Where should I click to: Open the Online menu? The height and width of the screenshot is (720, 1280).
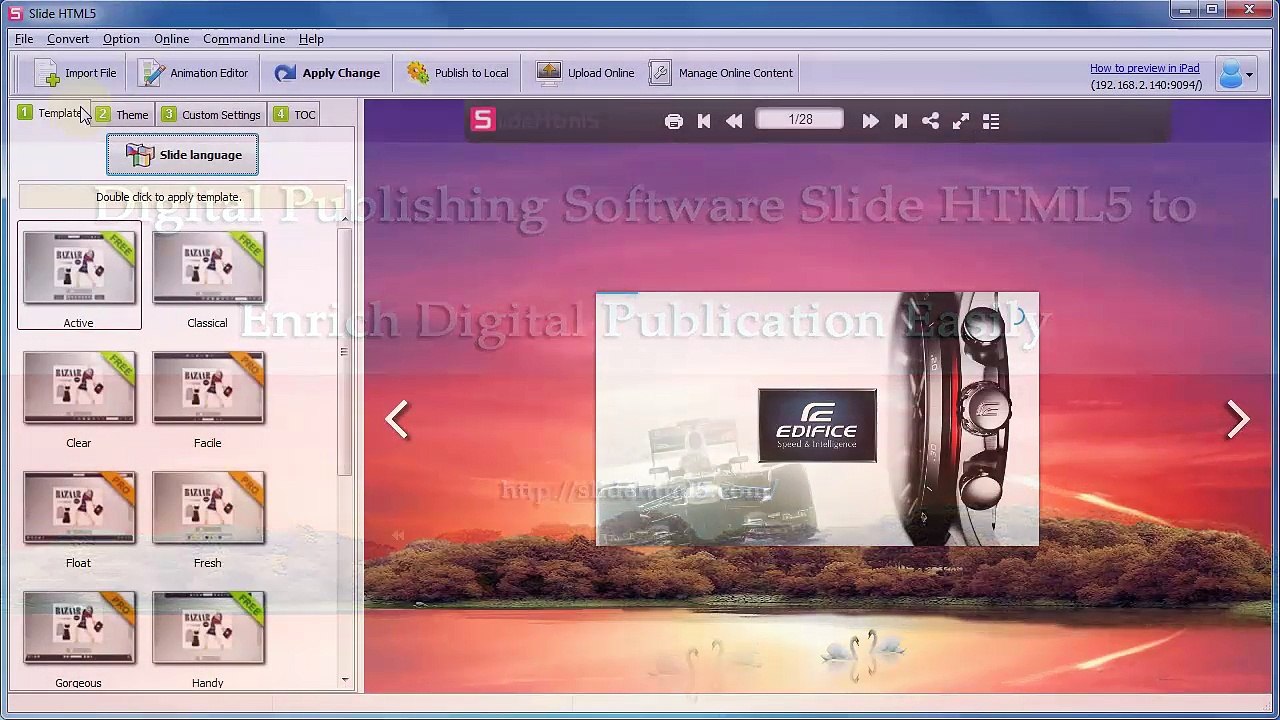tap(171, 39)
